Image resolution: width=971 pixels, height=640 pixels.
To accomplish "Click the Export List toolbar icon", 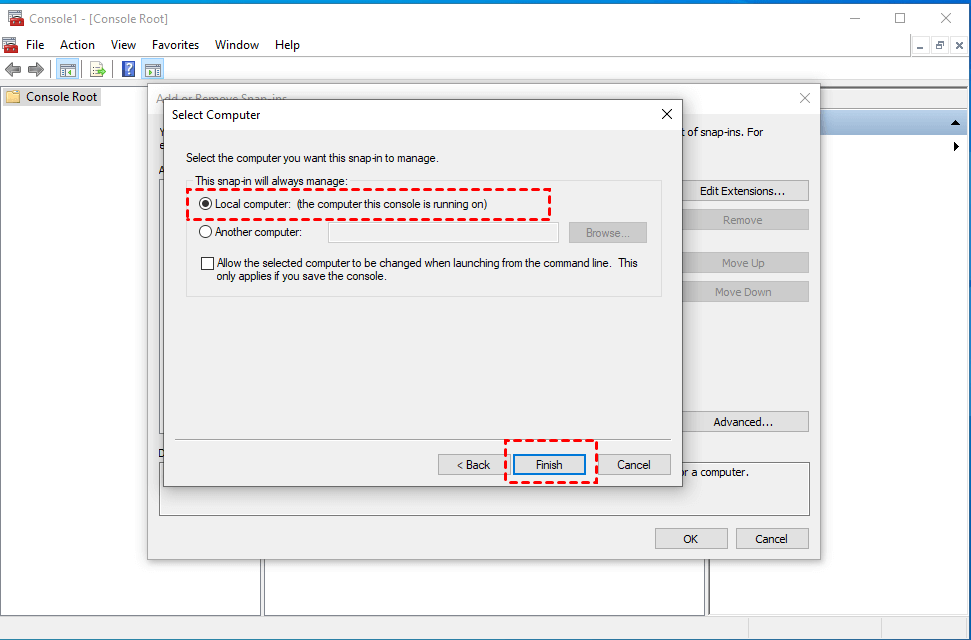I will (x=97, y=69).
